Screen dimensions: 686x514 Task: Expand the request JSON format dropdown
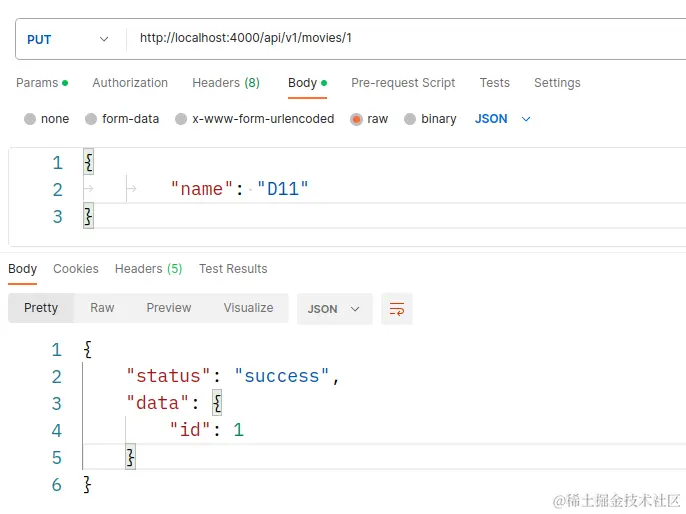pos(503,119)
